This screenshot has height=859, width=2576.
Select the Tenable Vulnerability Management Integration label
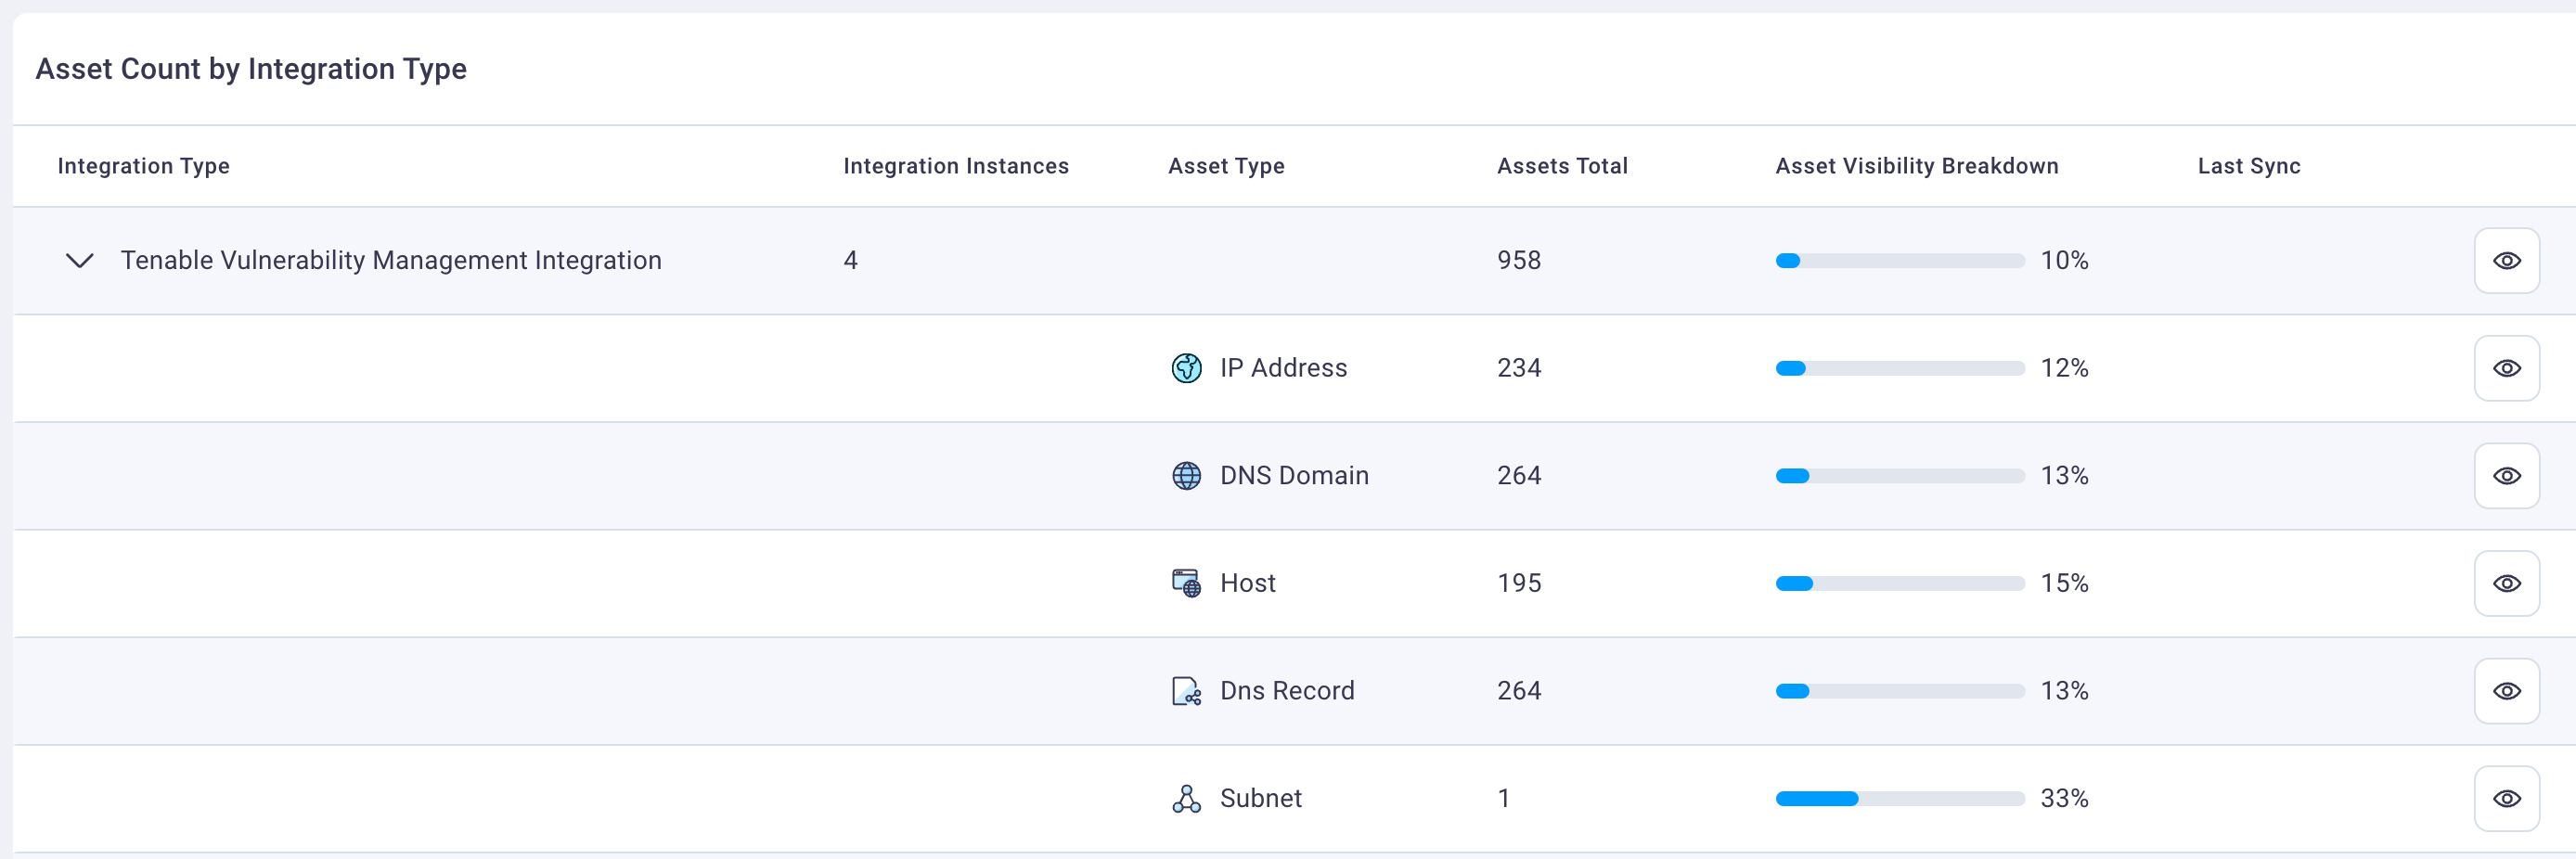coord(391,261)
